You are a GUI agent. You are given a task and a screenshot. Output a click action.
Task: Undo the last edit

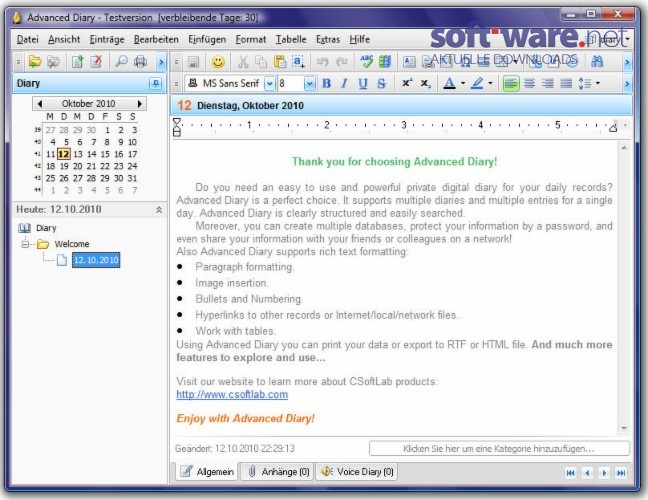click(322, 62)
